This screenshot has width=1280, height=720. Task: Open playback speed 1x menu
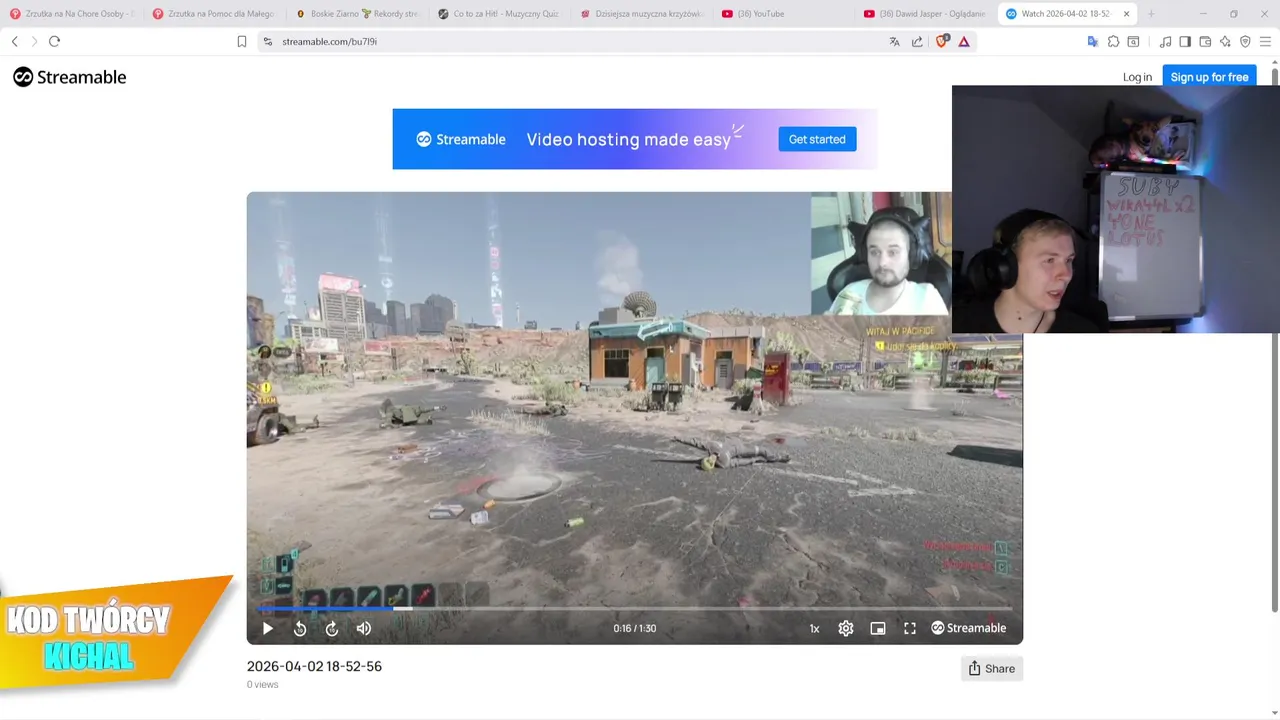pyautogui.click(x=814, y=628)
